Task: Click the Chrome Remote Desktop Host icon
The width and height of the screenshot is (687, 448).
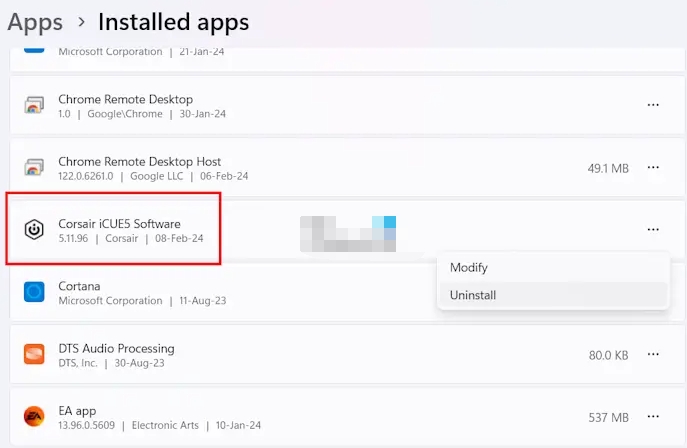Action: (34, 167)
